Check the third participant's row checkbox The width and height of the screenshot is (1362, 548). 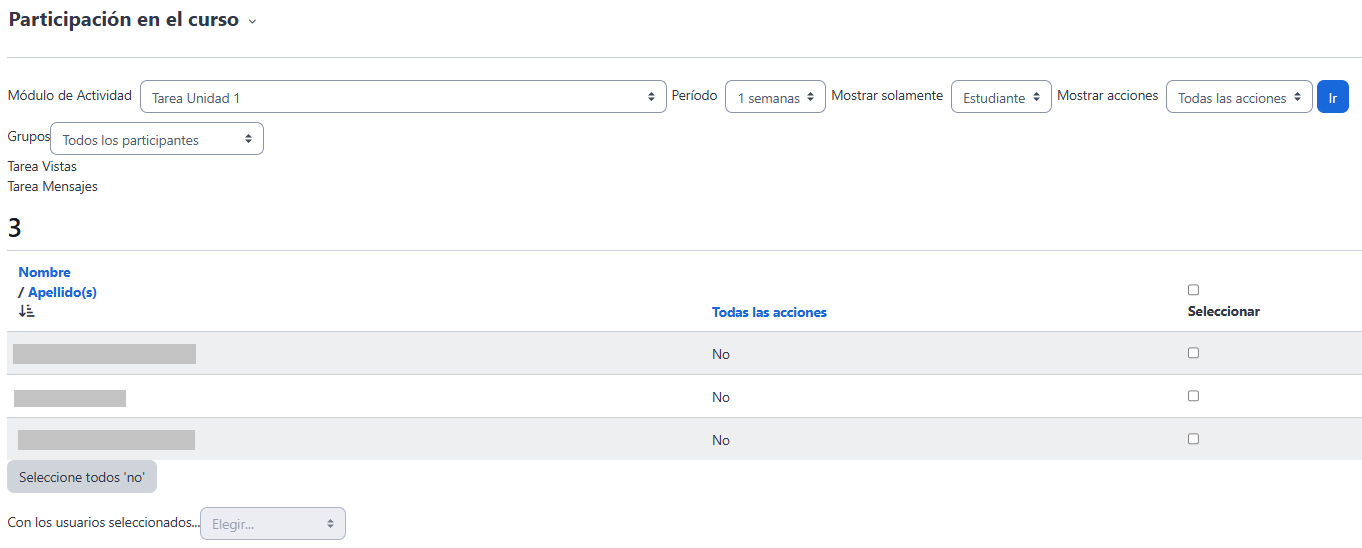pyautogui.click(x=1193, y=439)
